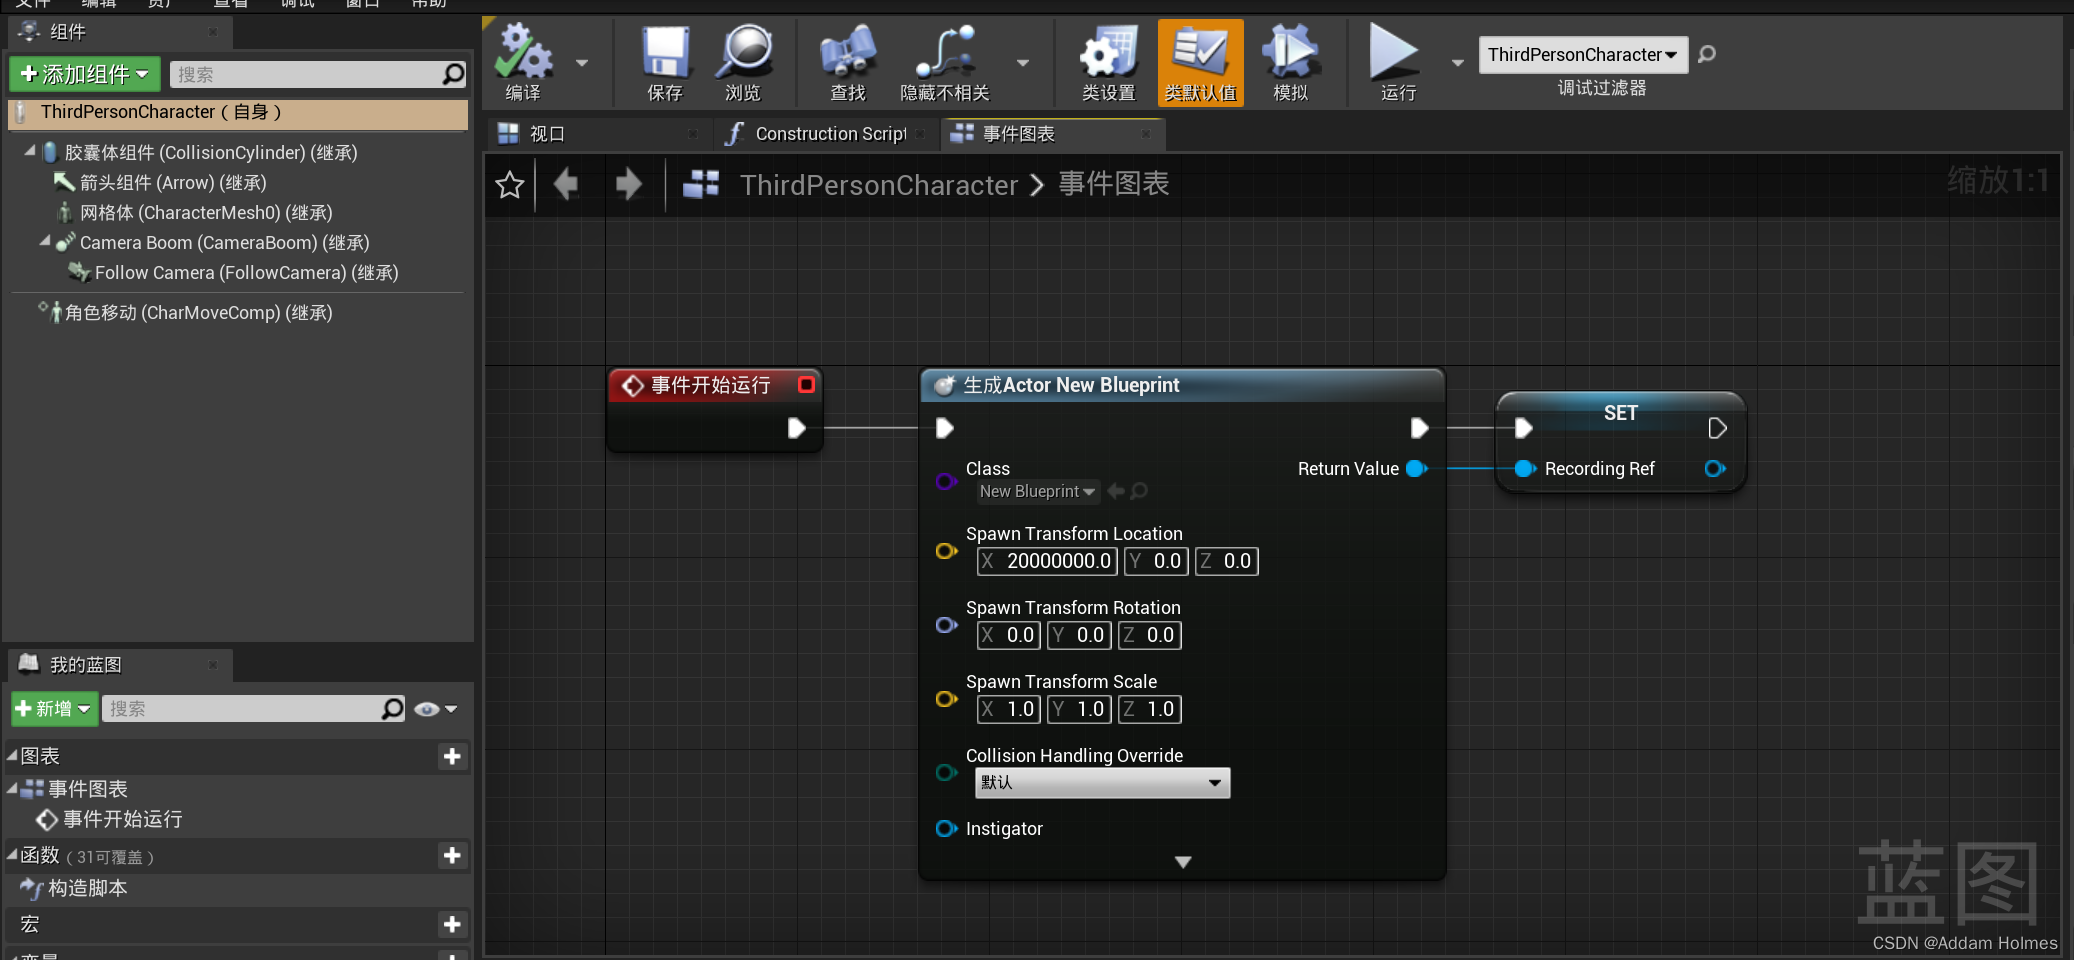Navigate back with left arrow

click(566, 184)
